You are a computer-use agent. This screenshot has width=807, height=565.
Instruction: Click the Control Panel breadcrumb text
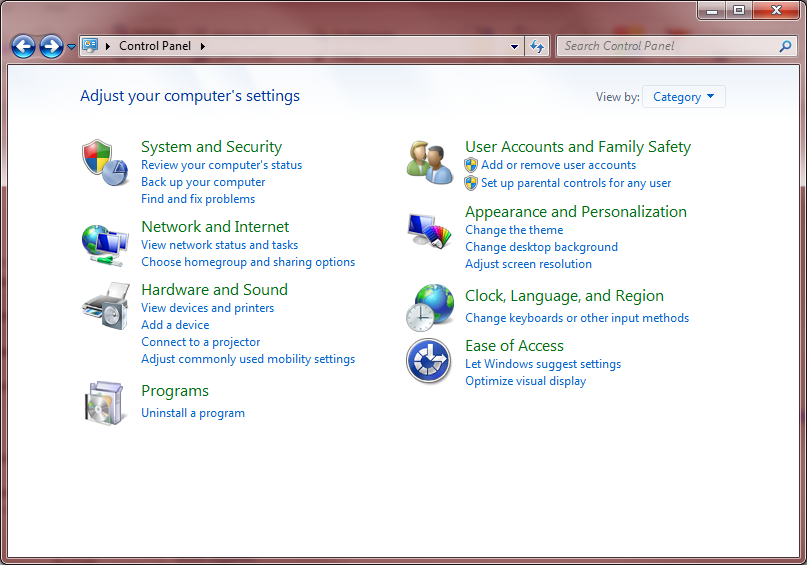click(155, 46)
